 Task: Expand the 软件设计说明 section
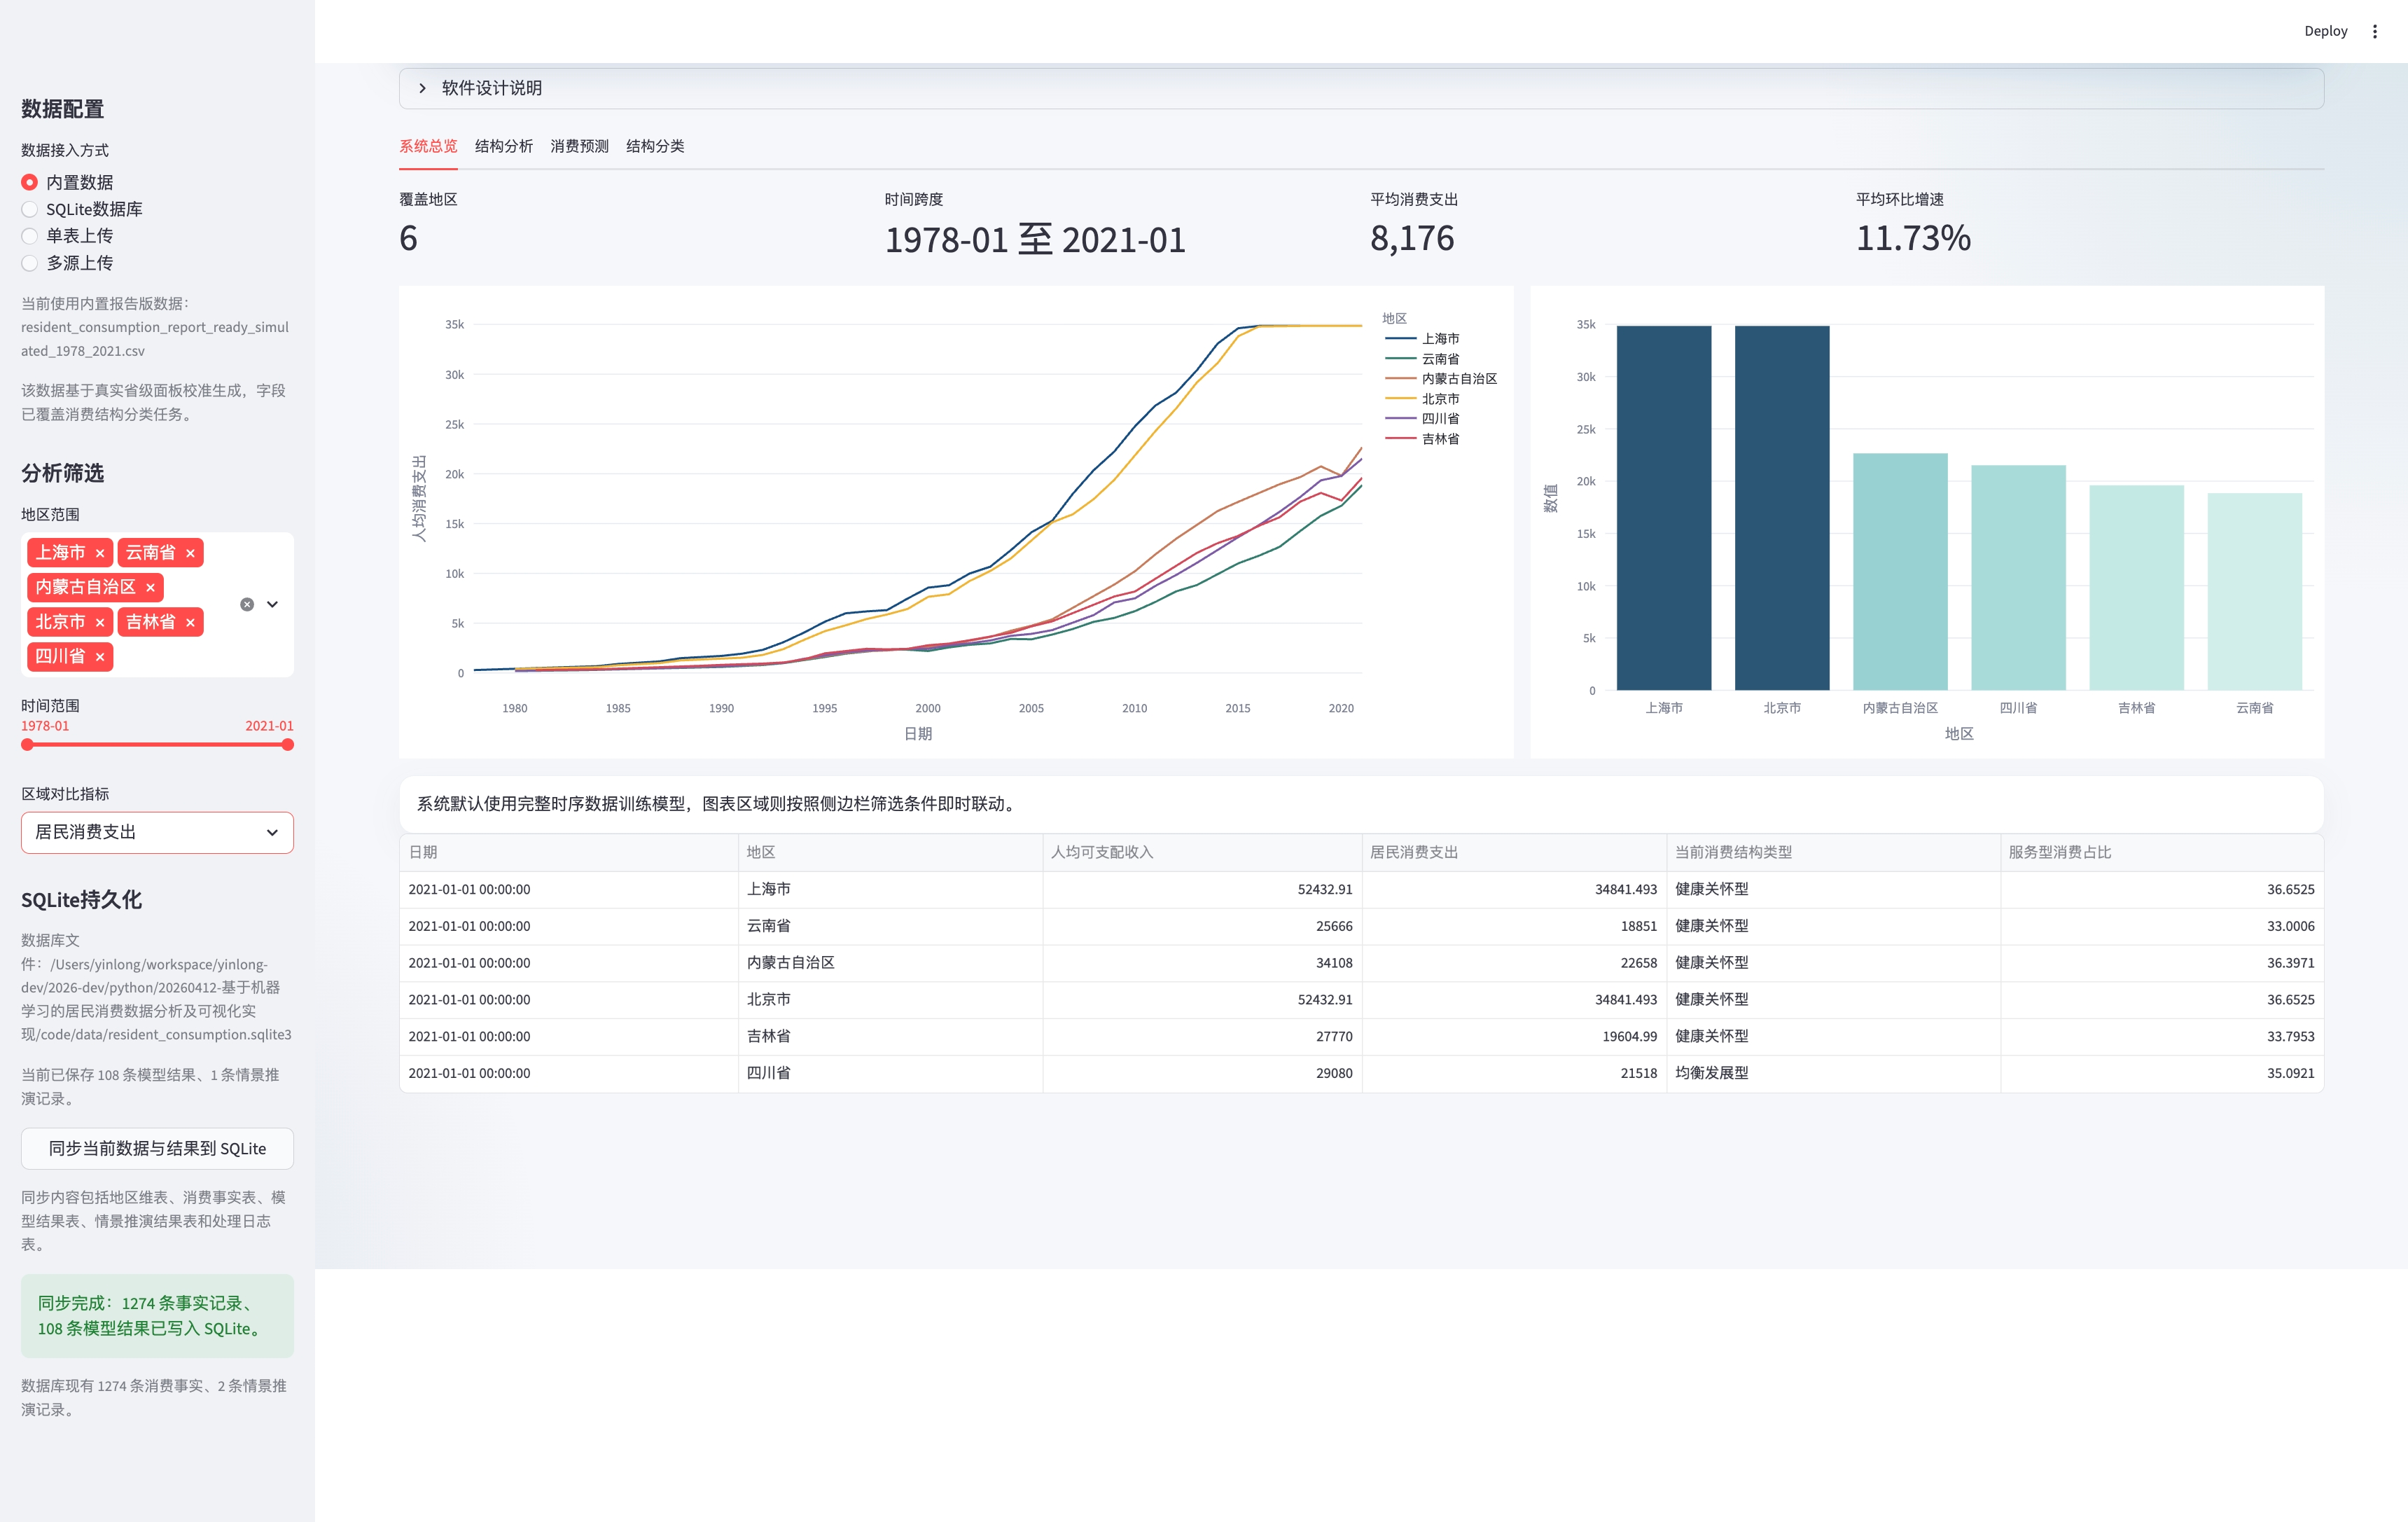coord(1361,88)
